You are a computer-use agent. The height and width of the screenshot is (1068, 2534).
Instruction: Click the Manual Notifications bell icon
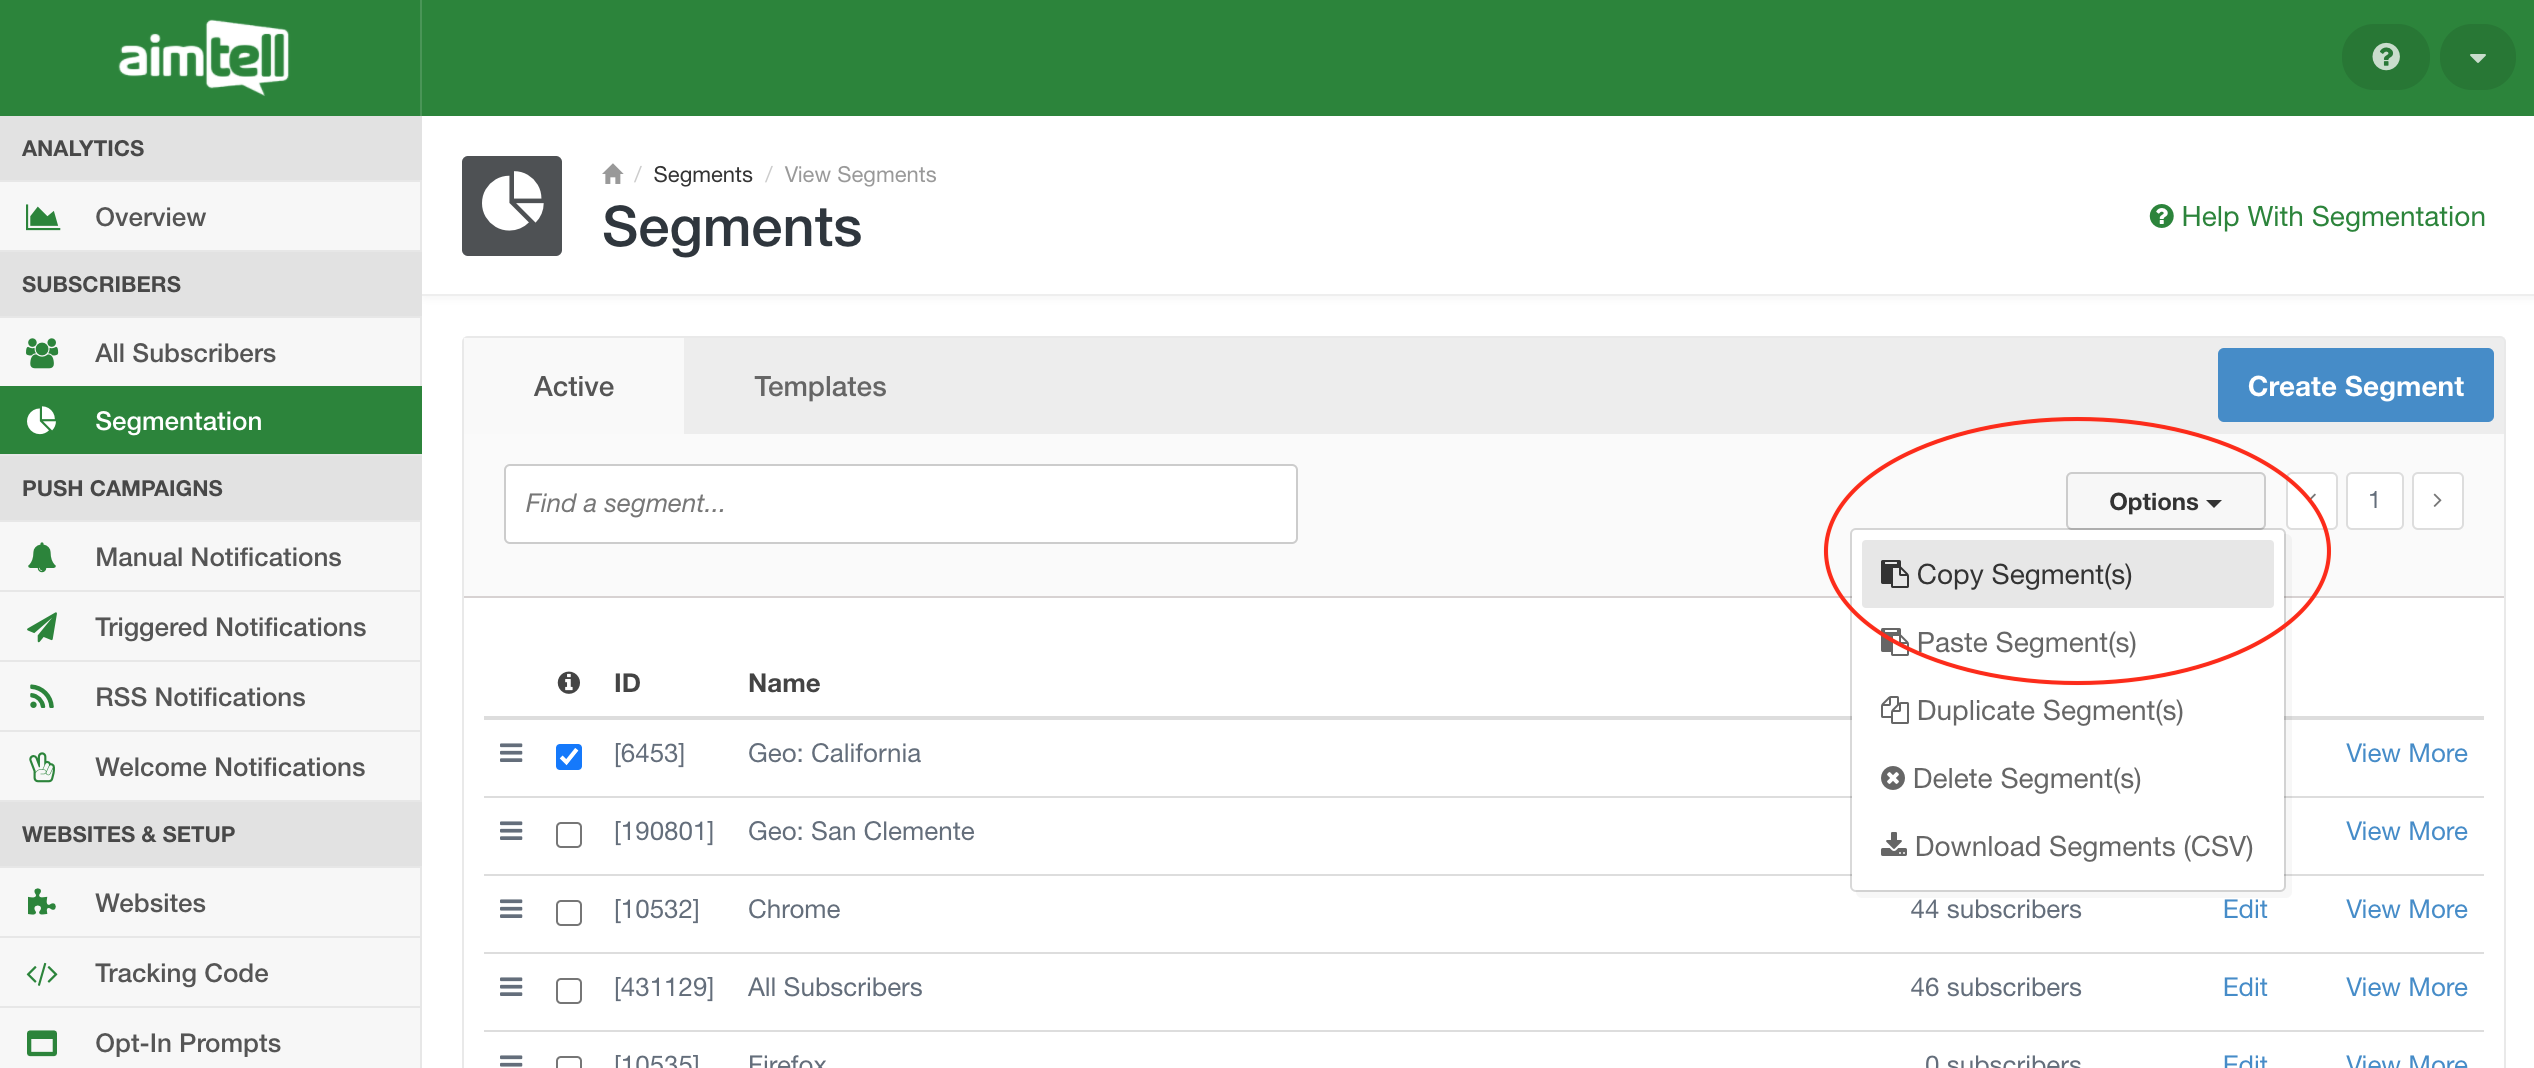pos(42,557)
